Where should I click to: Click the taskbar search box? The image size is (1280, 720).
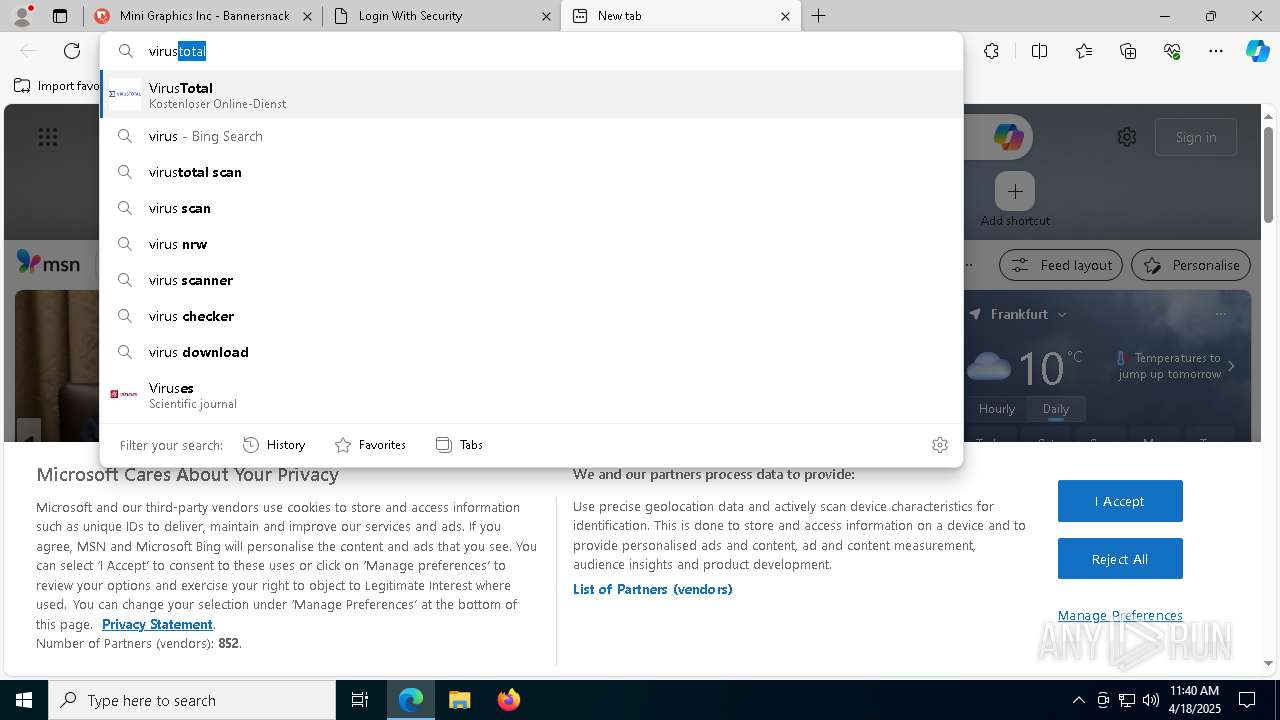pyautogui.click(x=192, y=700)
